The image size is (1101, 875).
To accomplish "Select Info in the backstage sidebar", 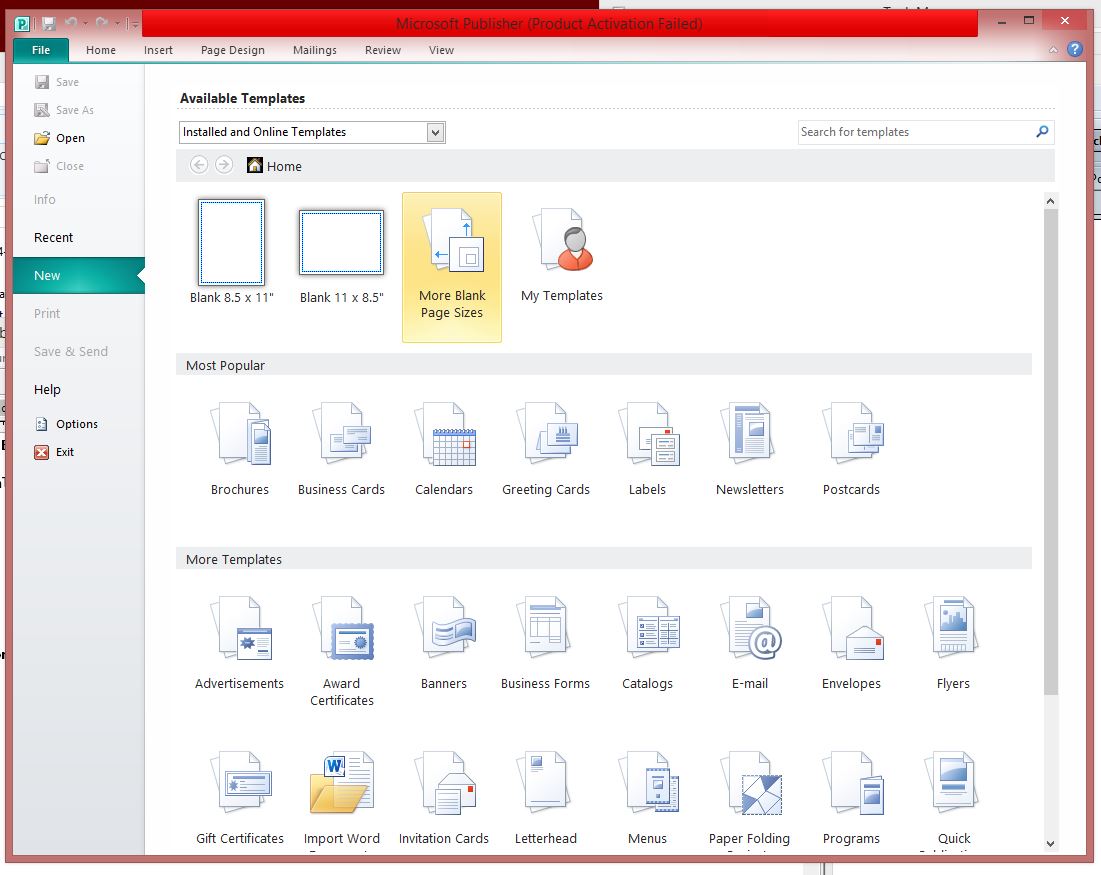I will pyautogui.click(x=44, y=199).
